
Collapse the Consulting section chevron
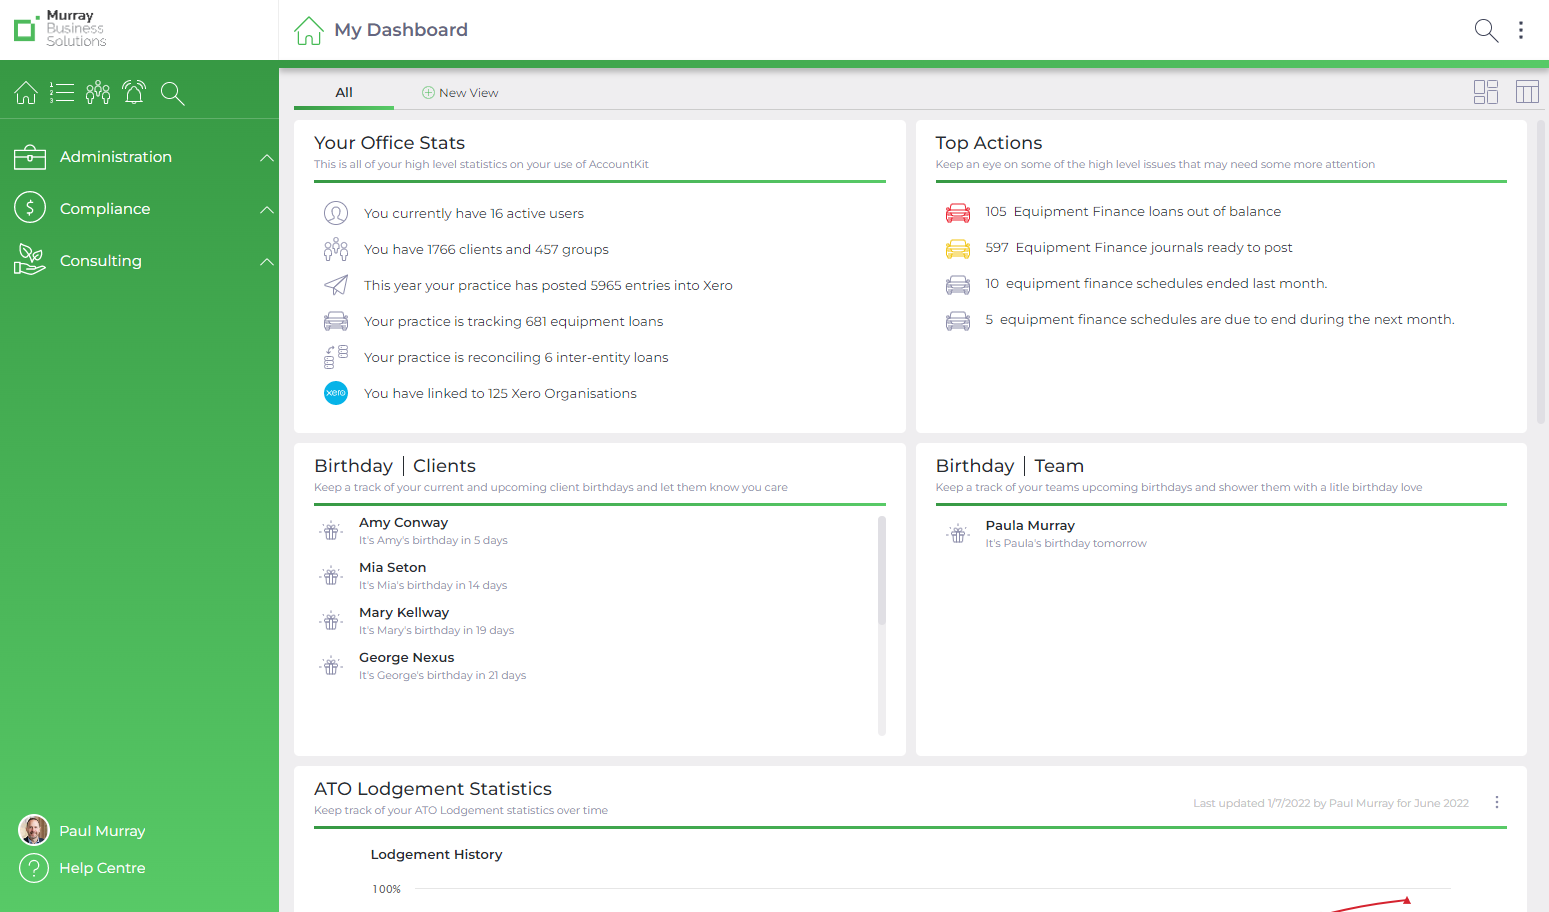tap(266, 262)
